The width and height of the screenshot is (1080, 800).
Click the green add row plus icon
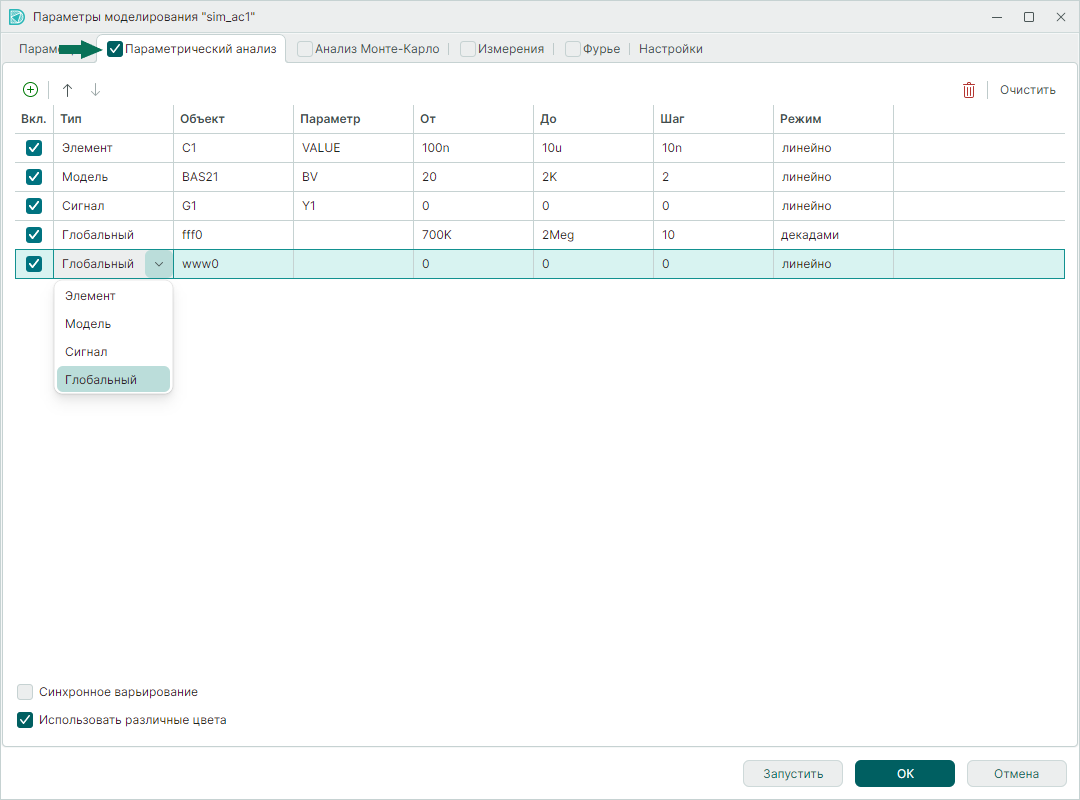30,90
